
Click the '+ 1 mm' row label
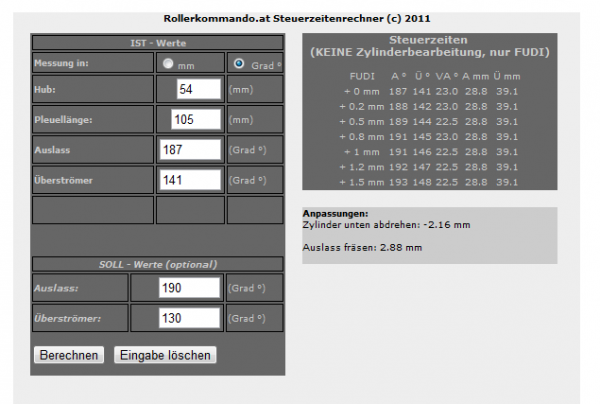(x=362, y=152)
